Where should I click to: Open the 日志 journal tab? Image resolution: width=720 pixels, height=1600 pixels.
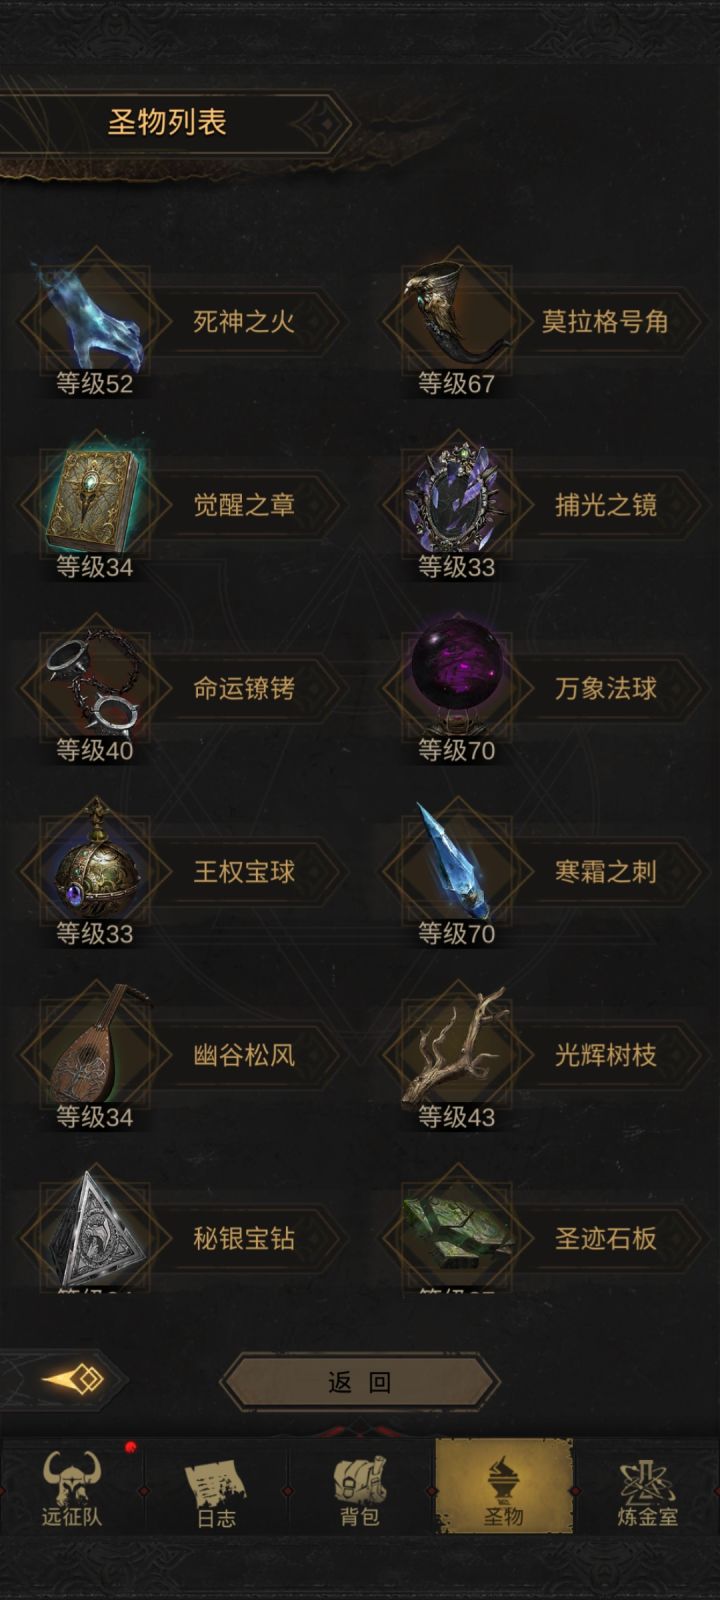[x=216, y=1489]
